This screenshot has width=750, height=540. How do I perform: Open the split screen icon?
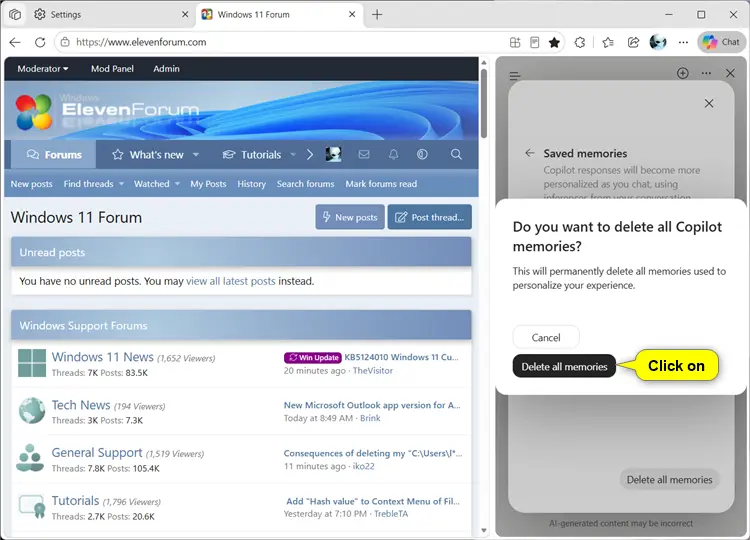coord(515,42)
